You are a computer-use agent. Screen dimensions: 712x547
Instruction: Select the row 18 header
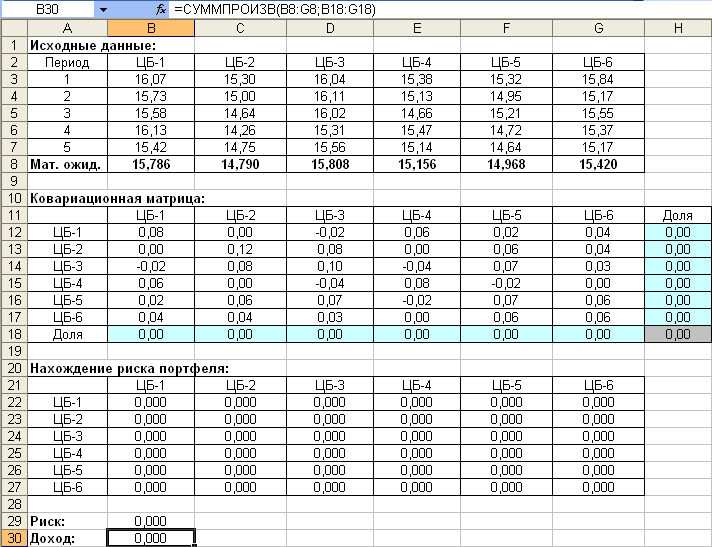[13, 334]
